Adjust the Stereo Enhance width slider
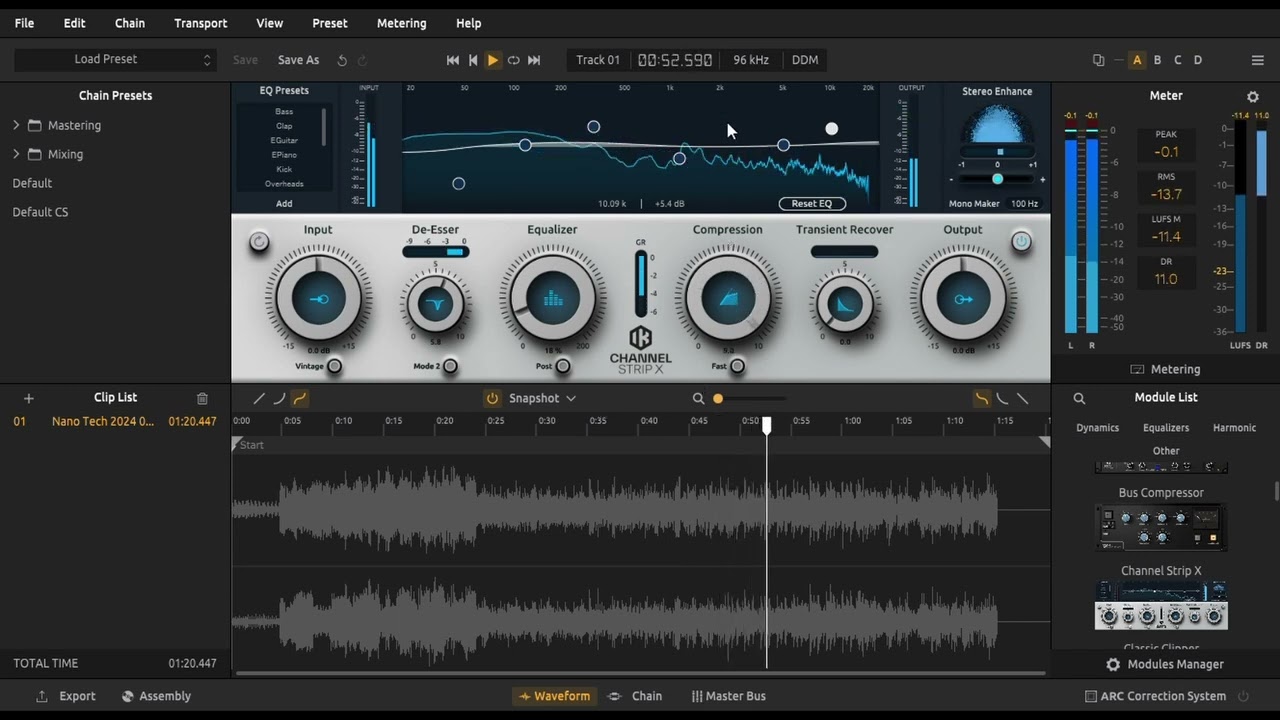 [x=997, y=179]
